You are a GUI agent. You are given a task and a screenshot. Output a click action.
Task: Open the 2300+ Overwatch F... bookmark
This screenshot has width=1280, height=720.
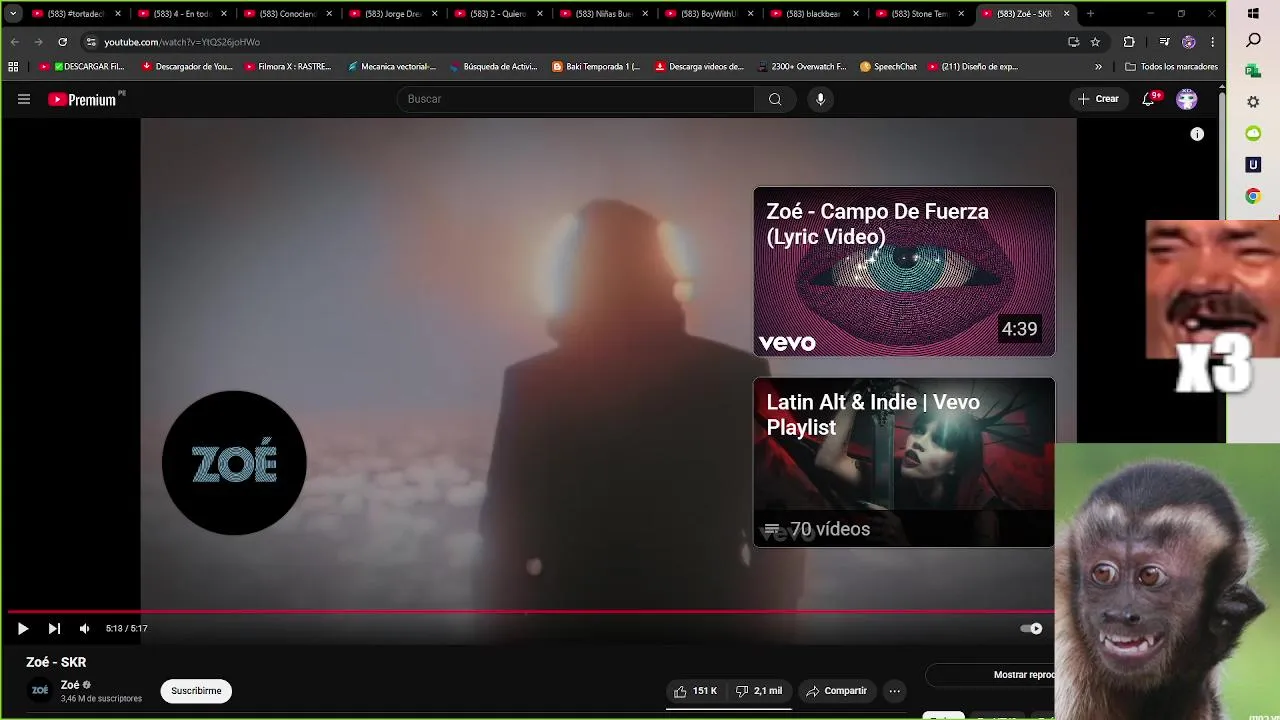(x=802, y=67)
